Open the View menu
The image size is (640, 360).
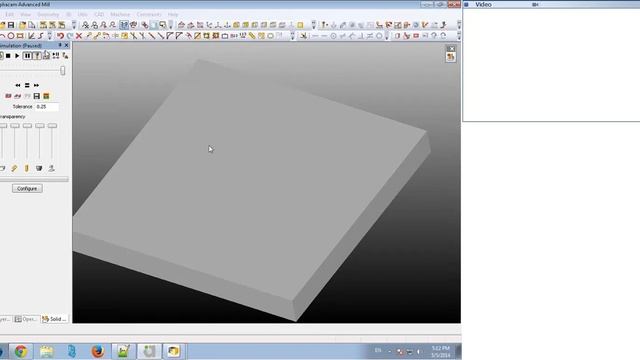[25, 14]
